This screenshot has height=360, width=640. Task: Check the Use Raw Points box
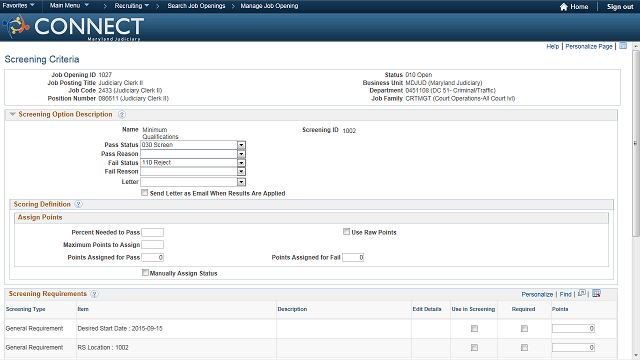click(346, 231)
